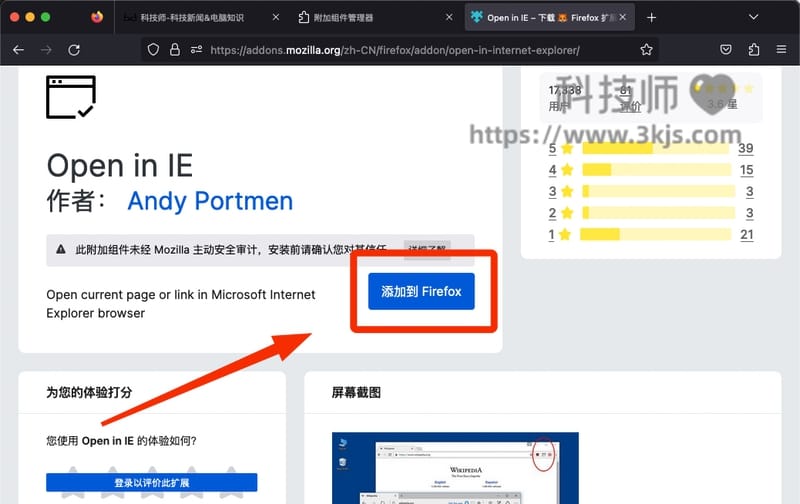The height and width of the screenshot is (504, 800).
Task: Open a new tab with the plus button
Action: [651, 18]
